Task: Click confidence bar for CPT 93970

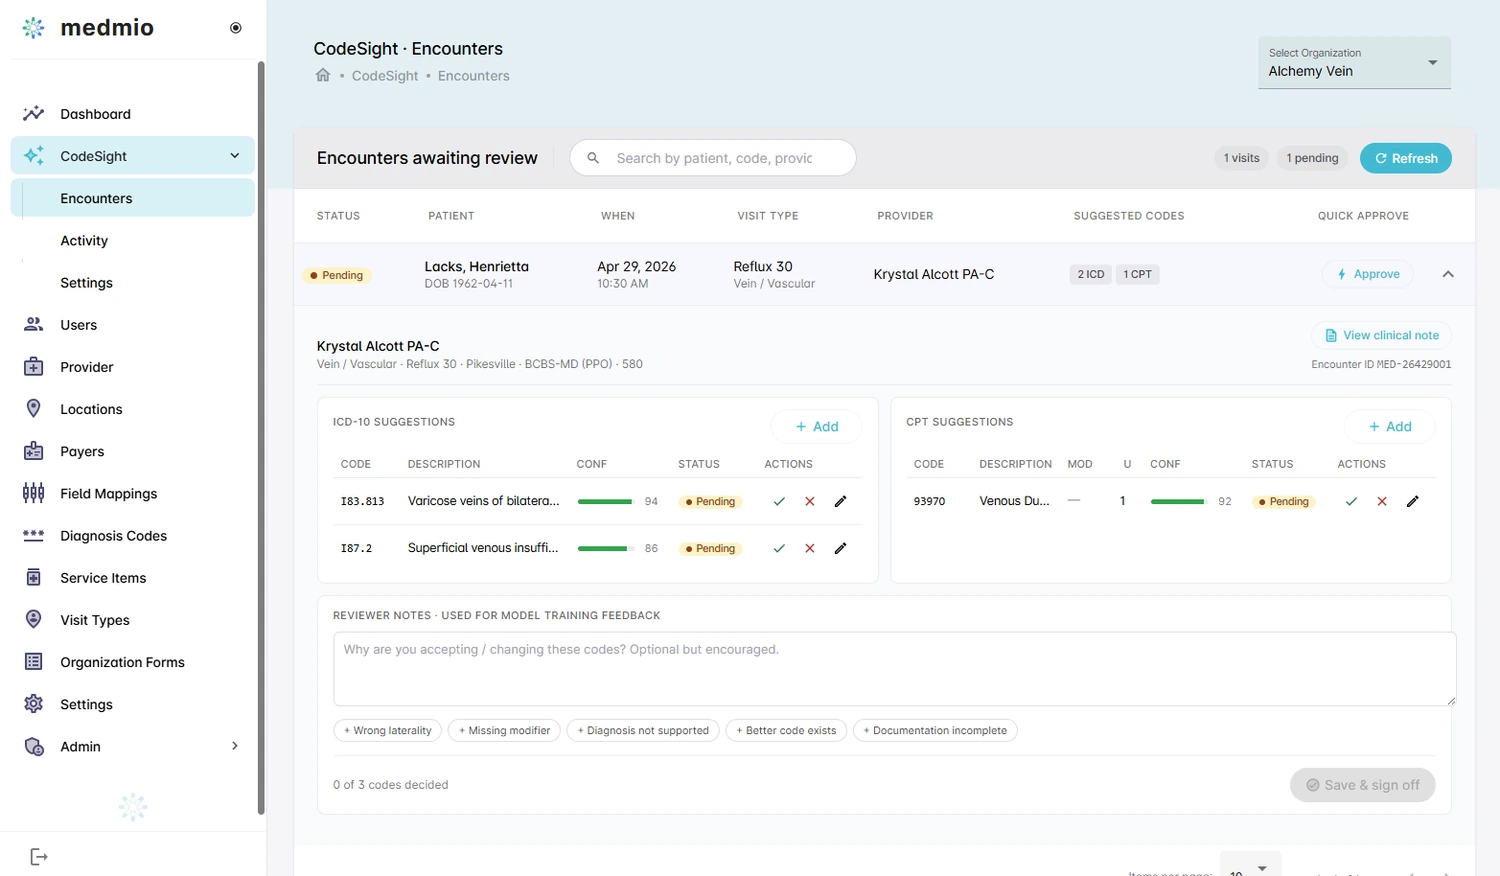Action: point(1178,501)
